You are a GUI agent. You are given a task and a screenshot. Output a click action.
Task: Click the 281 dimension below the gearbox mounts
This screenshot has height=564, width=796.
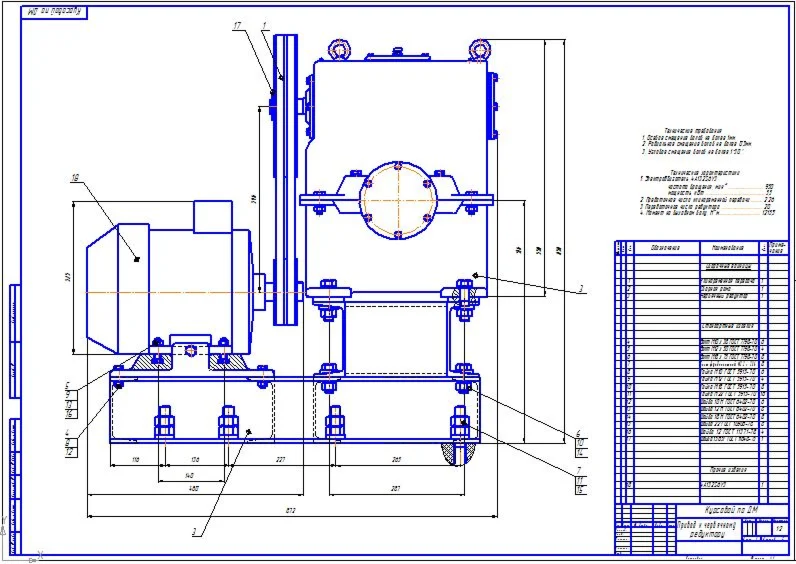click(395, 488)
